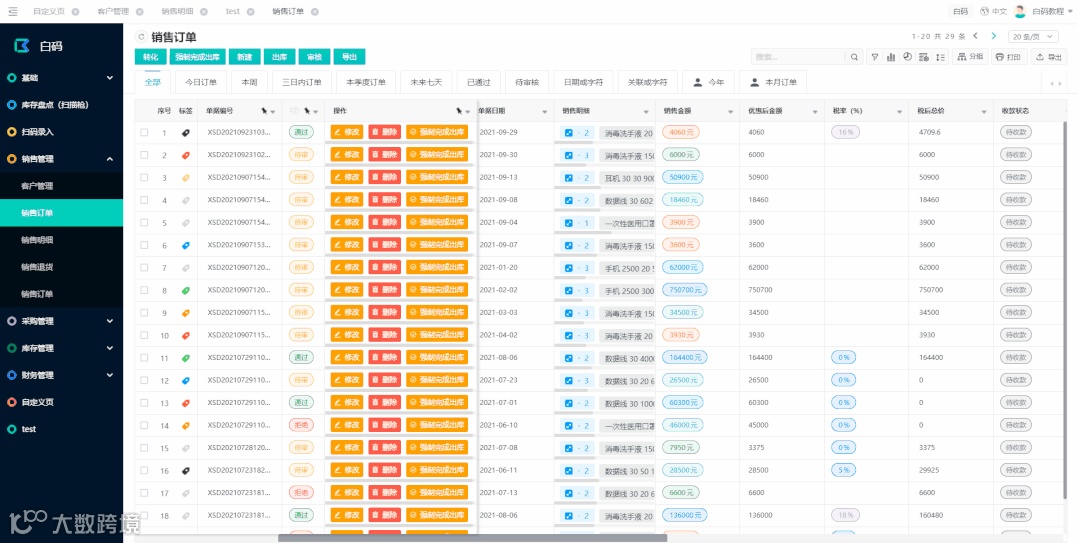Tick the checkbox for row 15
Image resolution: width=1078 pixels, height=543 pixels.
[x=144, y=448]
